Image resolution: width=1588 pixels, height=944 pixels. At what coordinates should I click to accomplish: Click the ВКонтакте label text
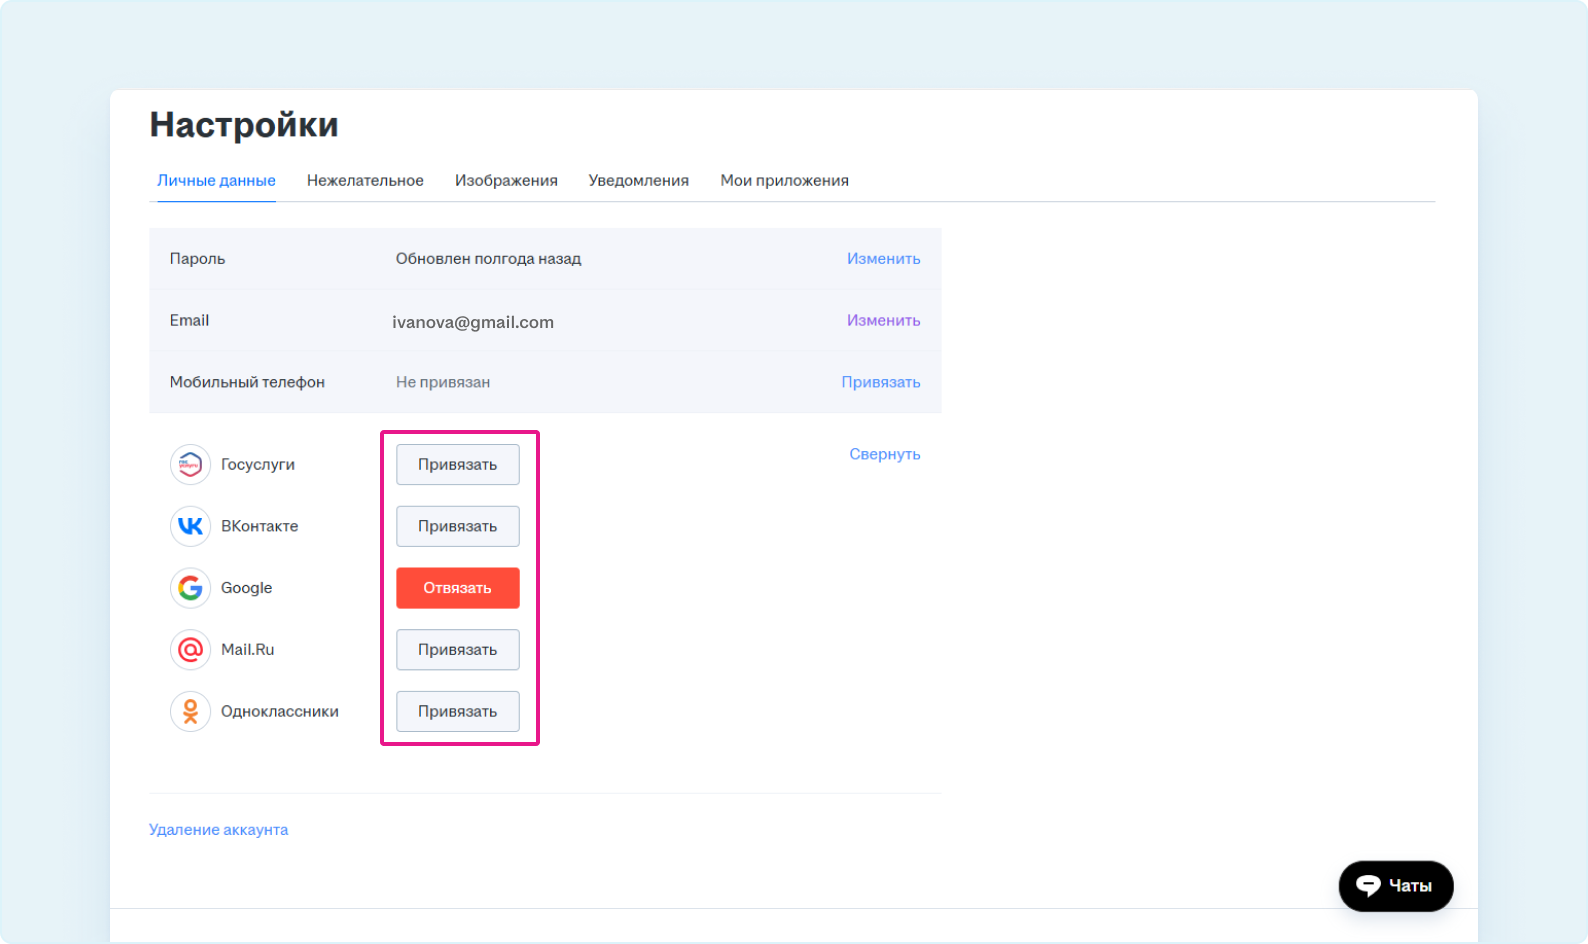coord(259,526)
